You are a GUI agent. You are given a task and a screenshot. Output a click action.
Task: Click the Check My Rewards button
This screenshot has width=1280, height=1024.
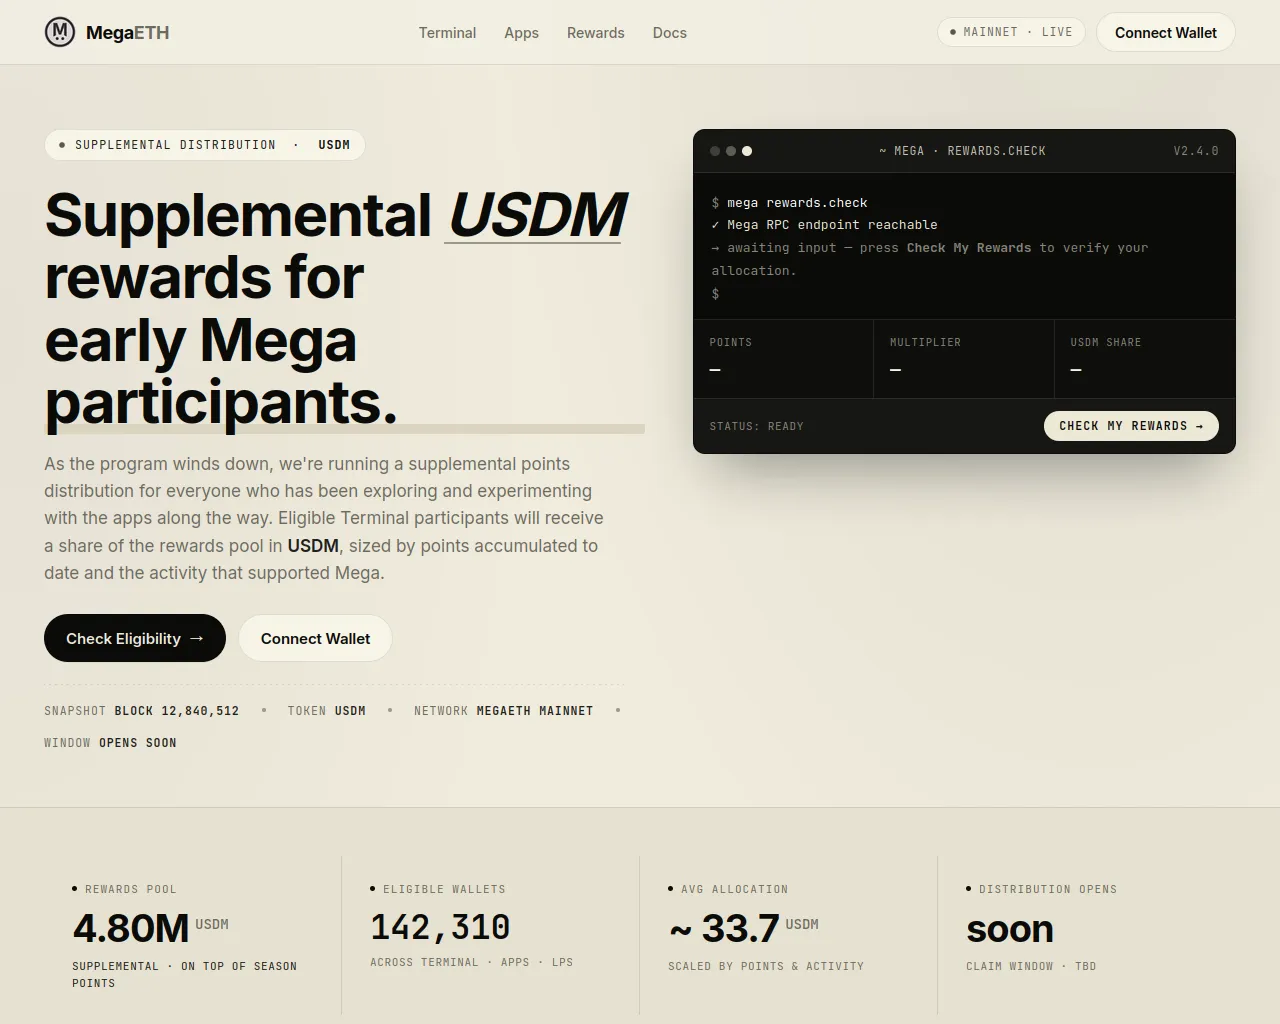pyautogui.click(x=1131, y=426)
